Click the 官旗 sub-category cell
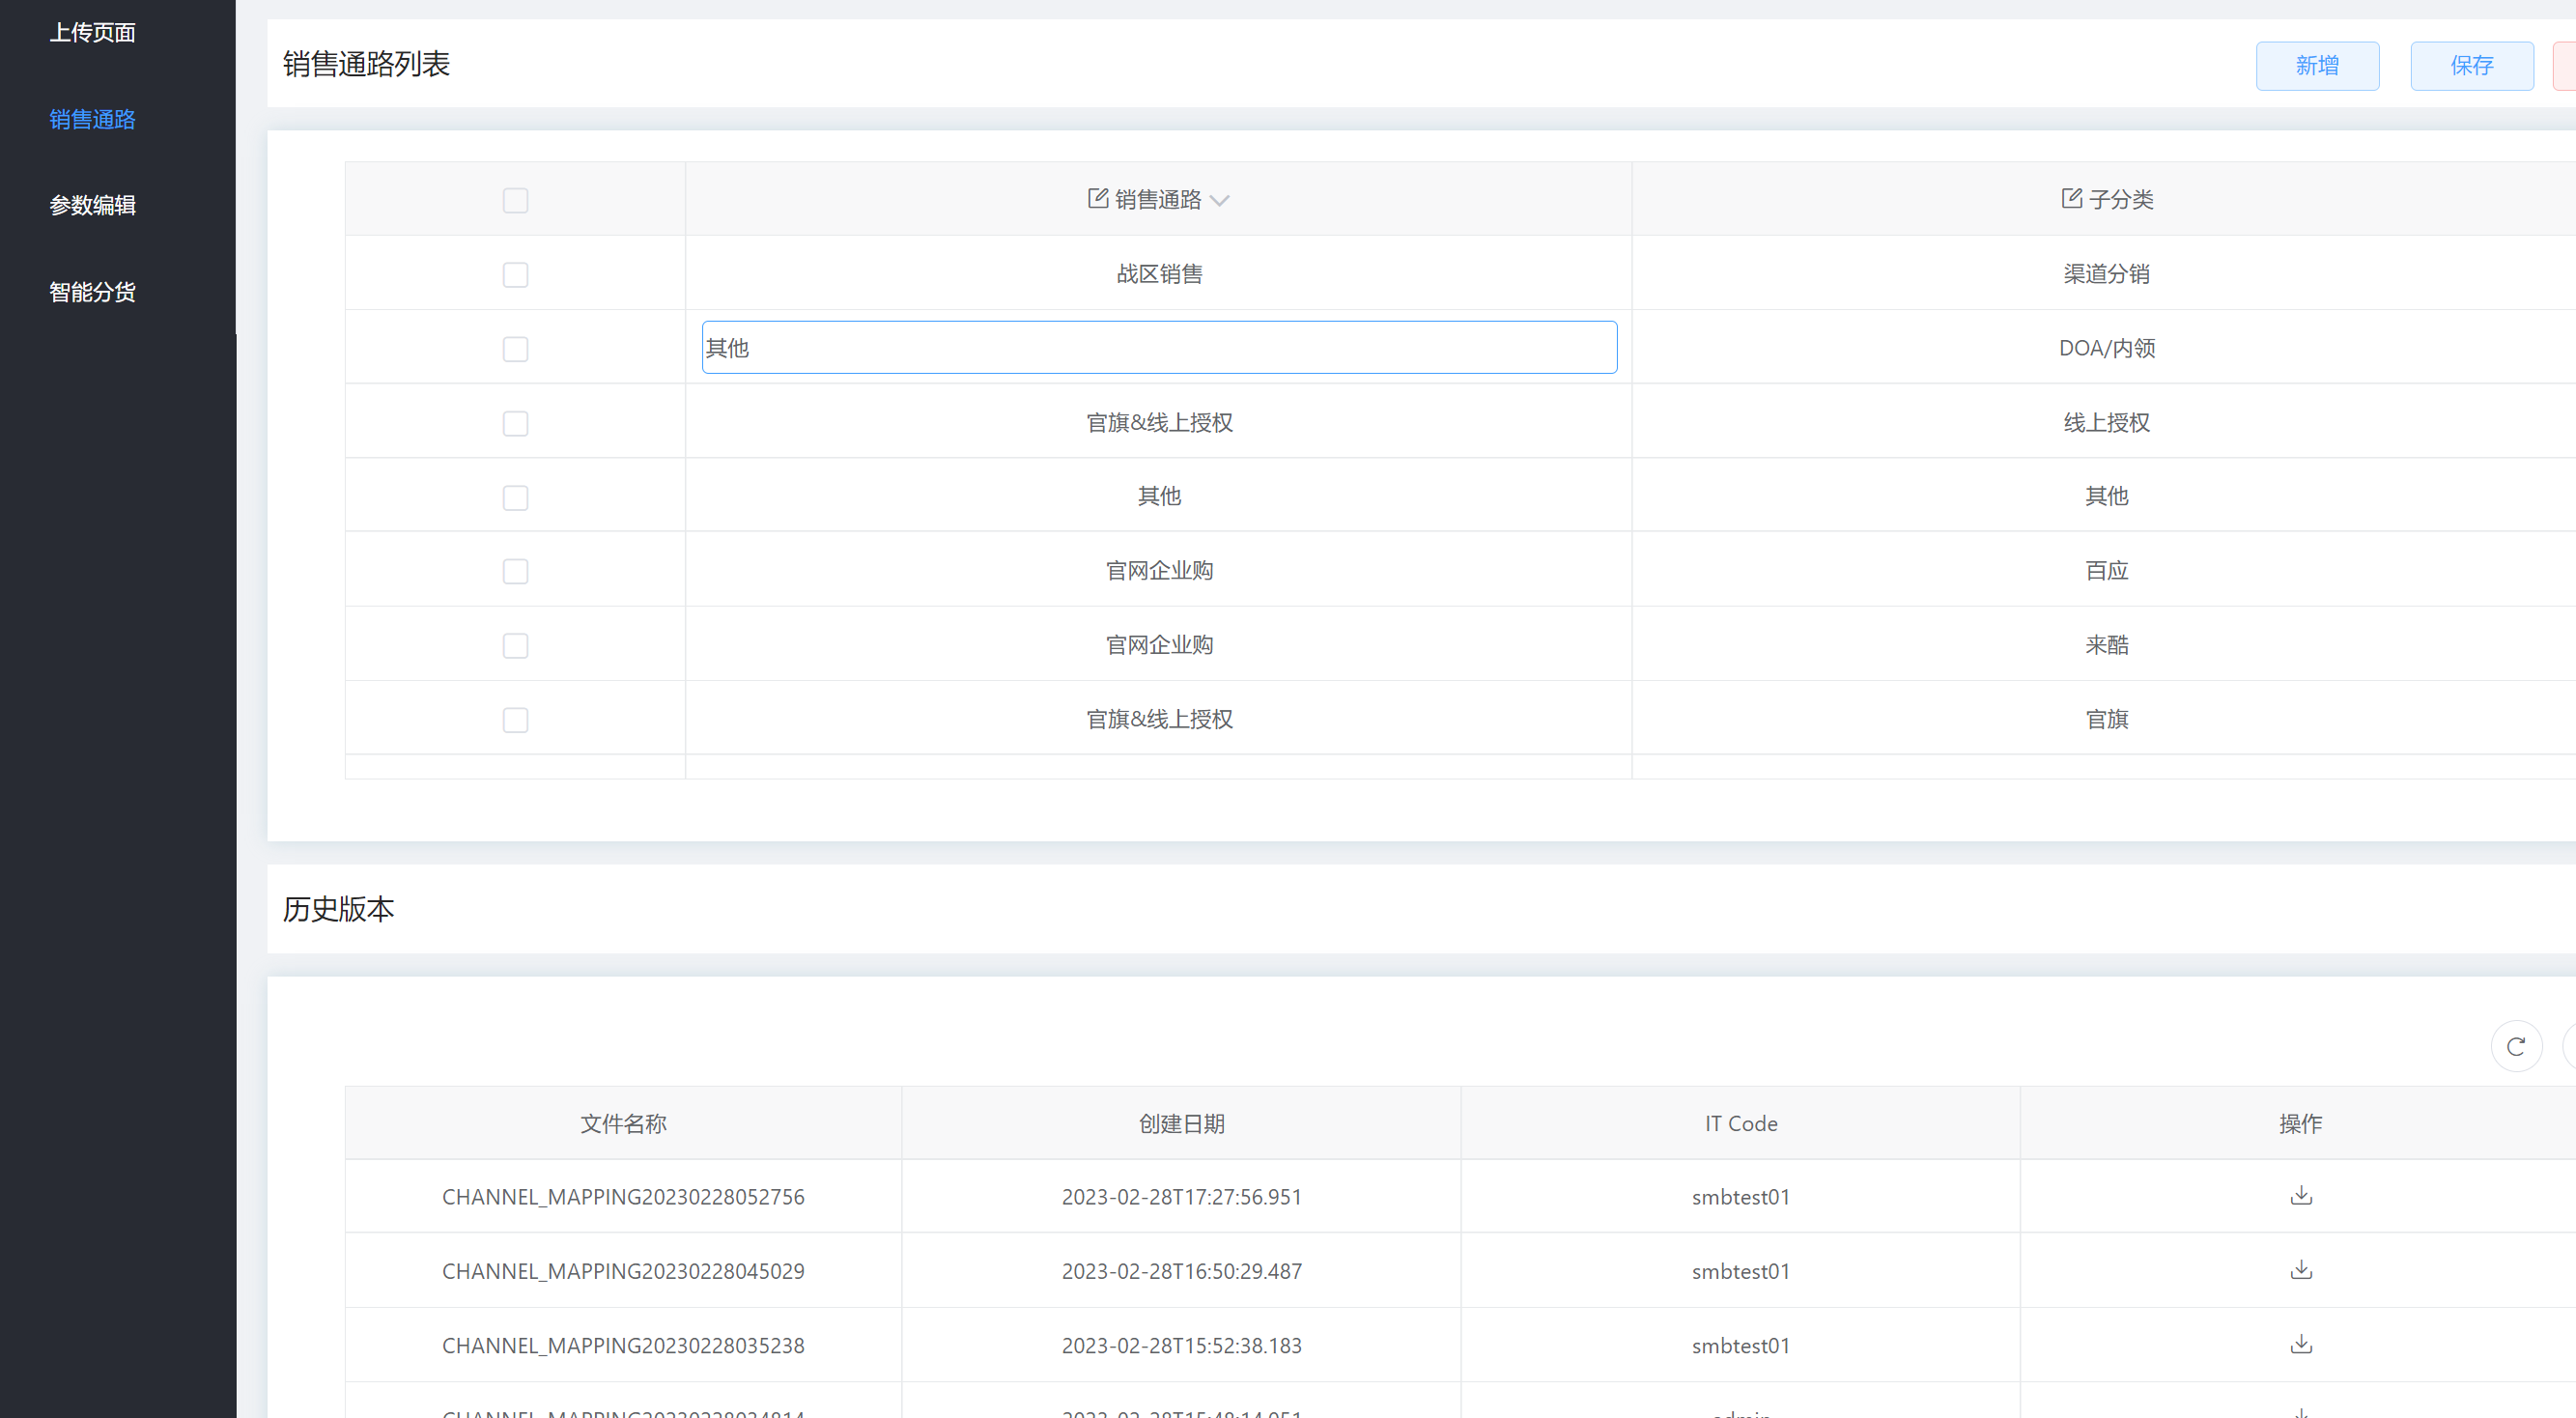 pyautogui.click(x=2106, y=719)
